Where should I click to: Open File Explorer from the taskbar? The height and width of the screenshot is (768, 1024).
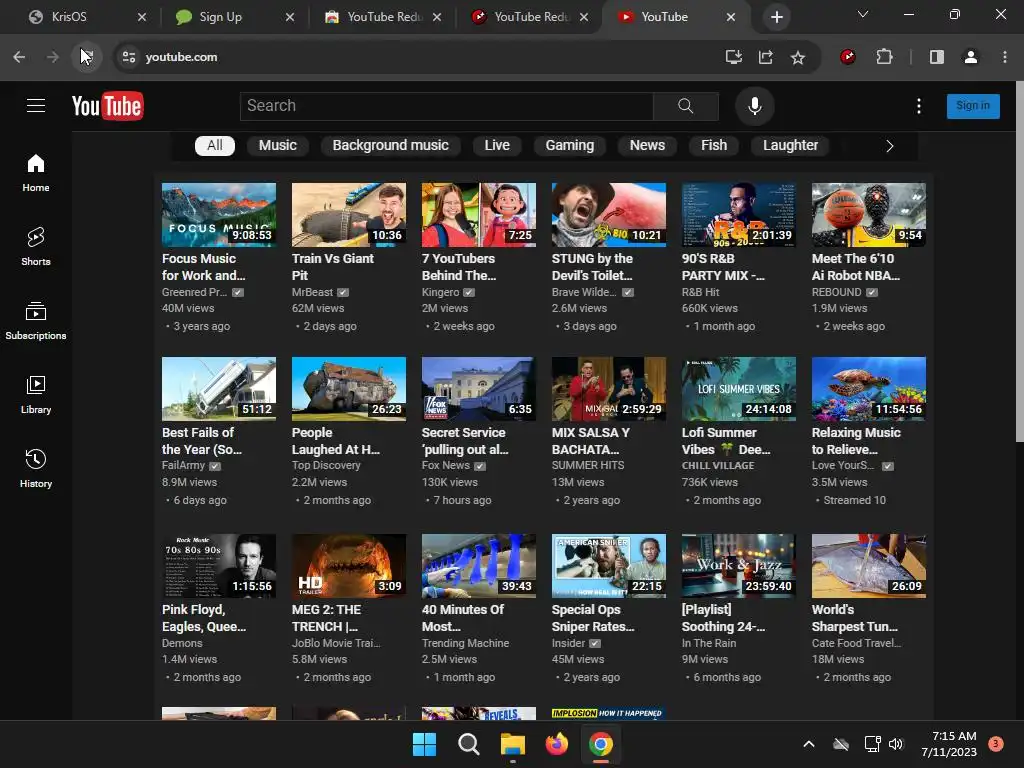(513, 744)
